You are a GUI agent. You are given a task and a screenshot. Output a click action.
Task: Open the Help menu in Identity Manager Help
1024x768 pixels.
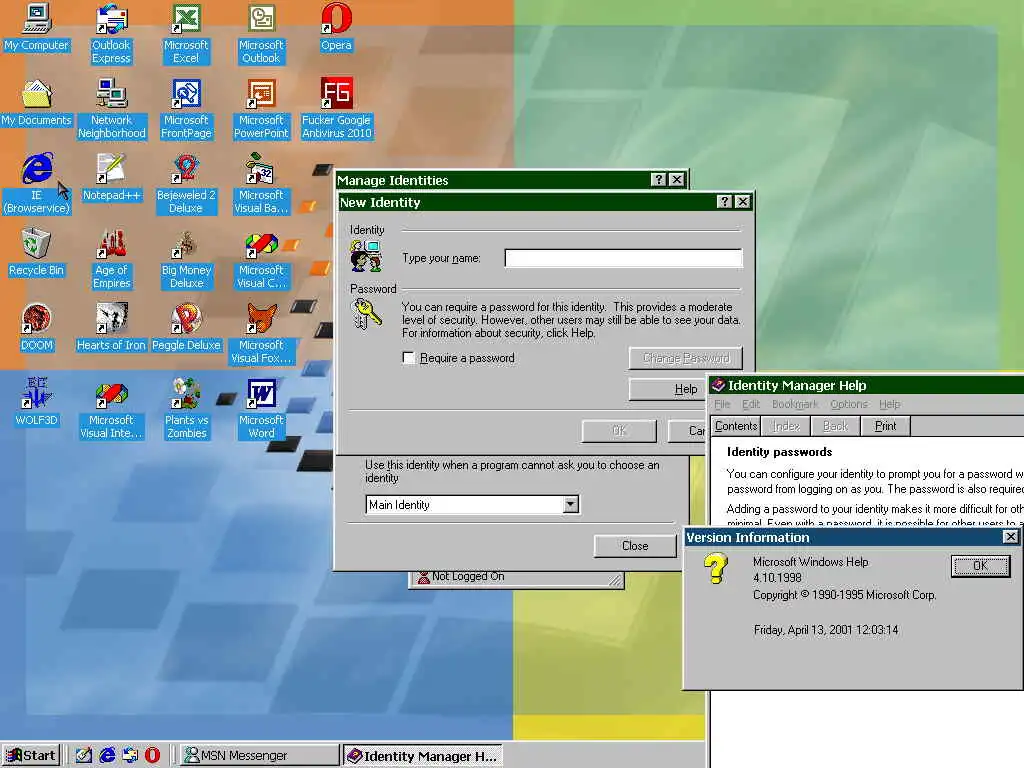tap(889, 404)
